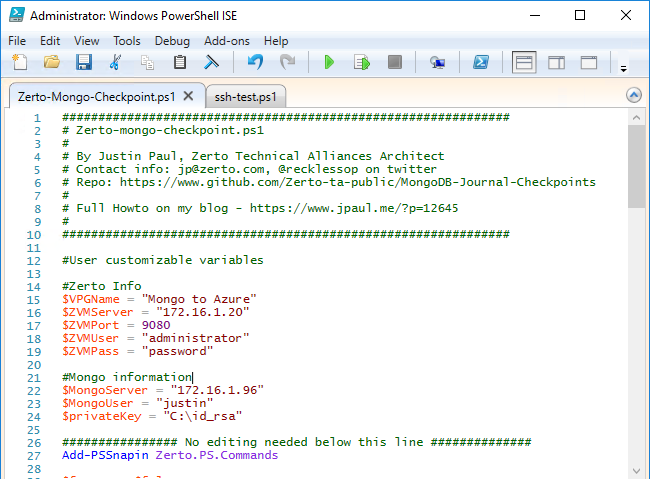Click the "Mongo to Azure" string

(x=199, y=299)
